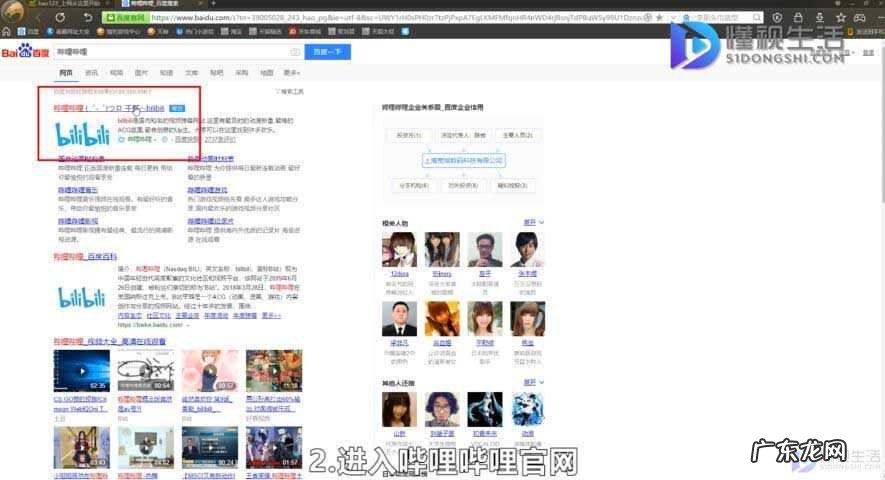Viewport: 885px width, 480px height.
Task: Click the blue square bookmark at bar end
Action: pos(405,32)
